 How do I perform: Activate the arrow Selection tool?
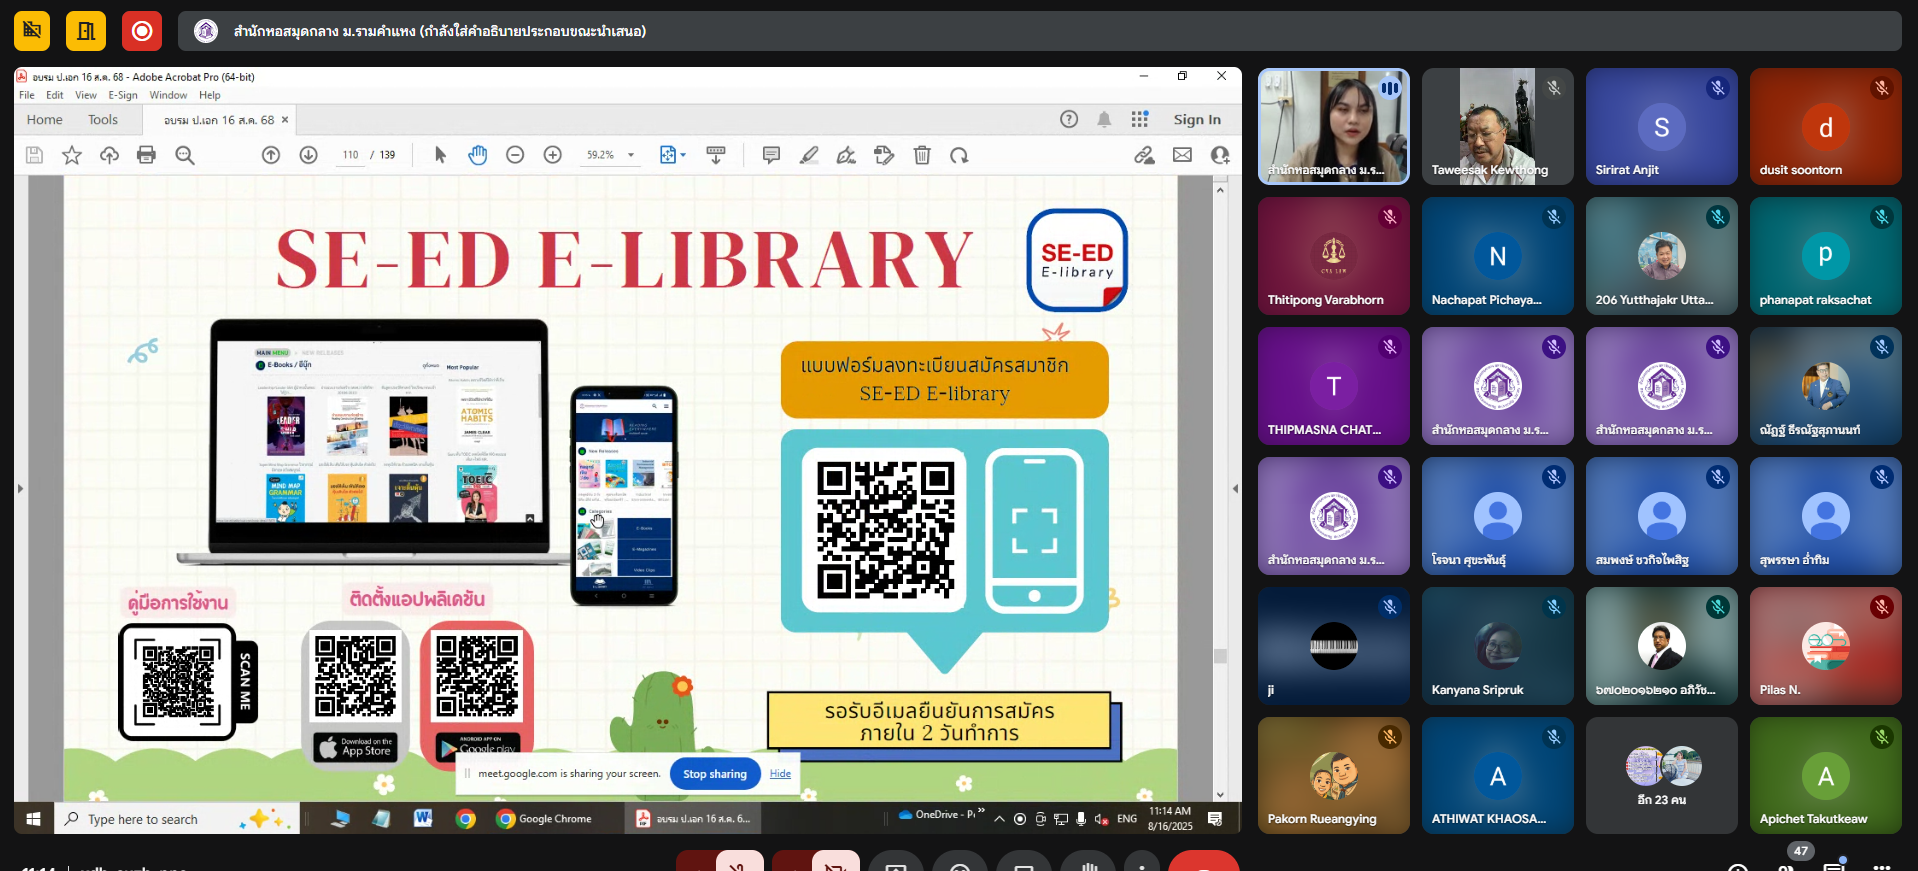click(x=440, y=155)
